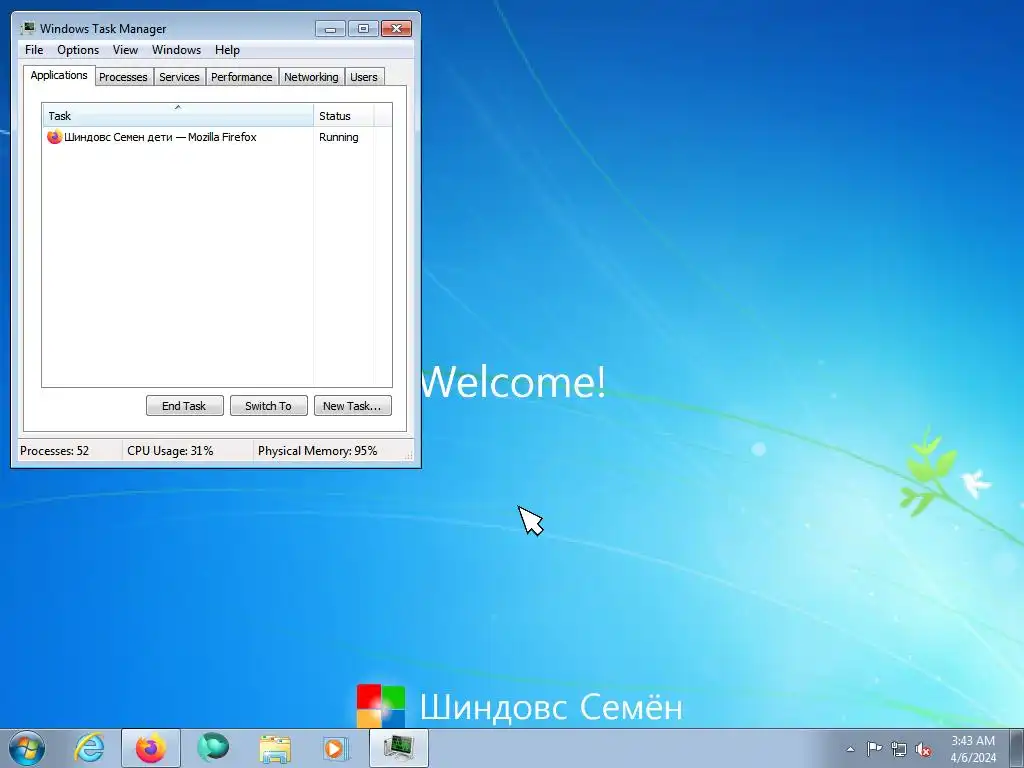Sort by the Task column header
The height and width of the screenshot is (768, 1024).
178,116
